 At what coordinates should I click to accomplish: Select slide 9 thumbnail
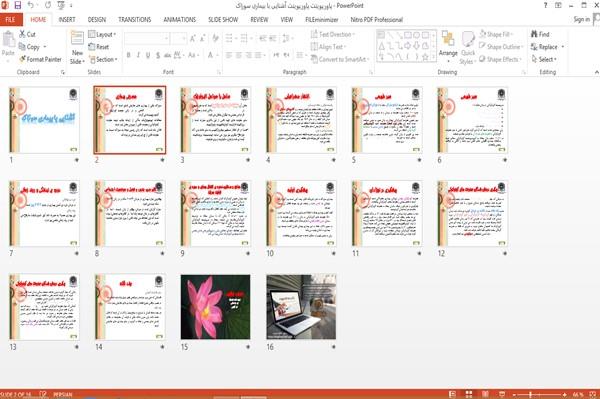pos(216,213)
